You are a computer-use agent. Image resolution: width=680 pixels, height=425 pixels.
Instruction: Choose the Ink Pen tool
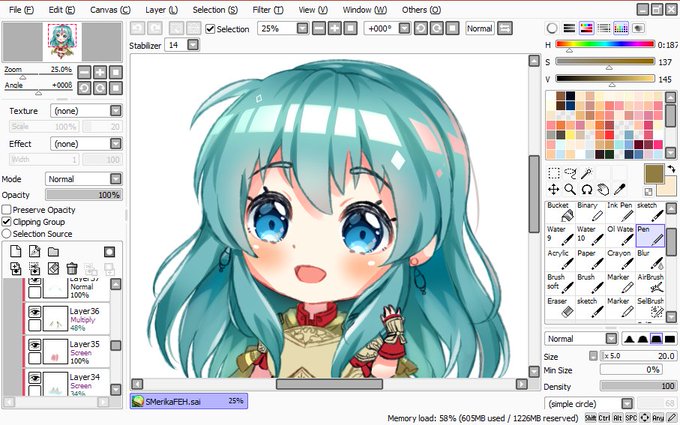pos(620,212)
